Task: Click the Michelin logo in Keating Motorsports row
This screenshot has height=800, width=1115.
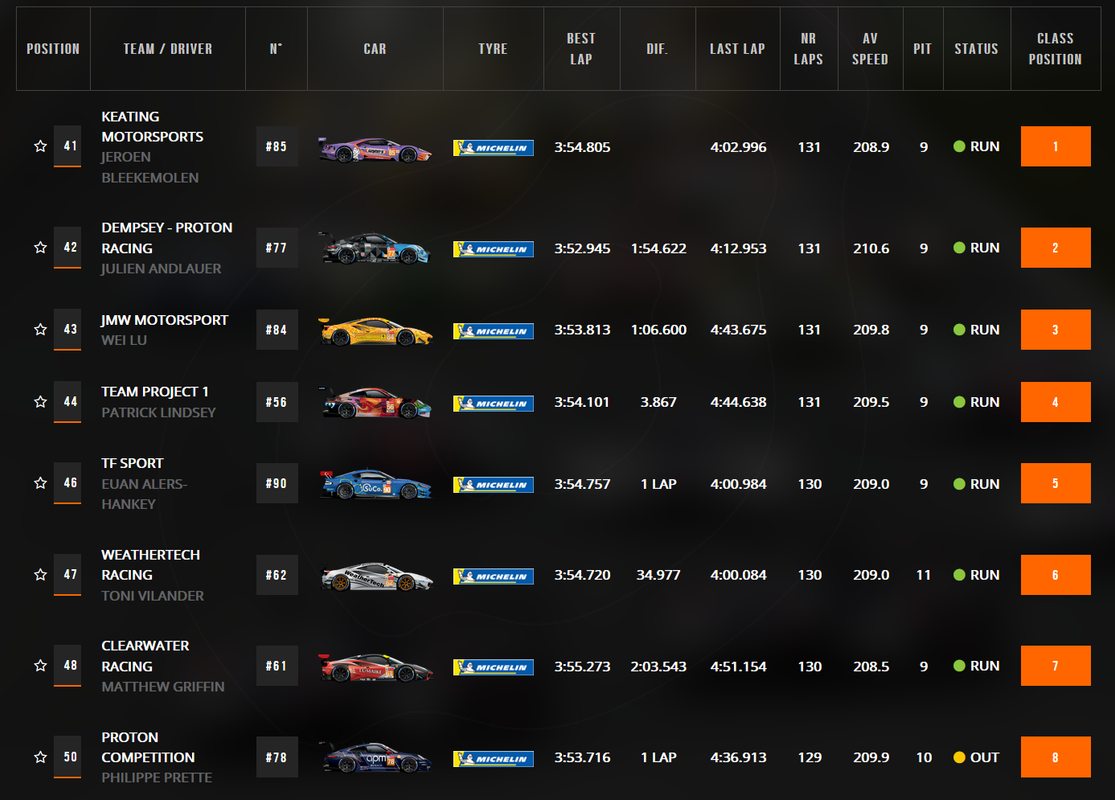Action: 494,148
